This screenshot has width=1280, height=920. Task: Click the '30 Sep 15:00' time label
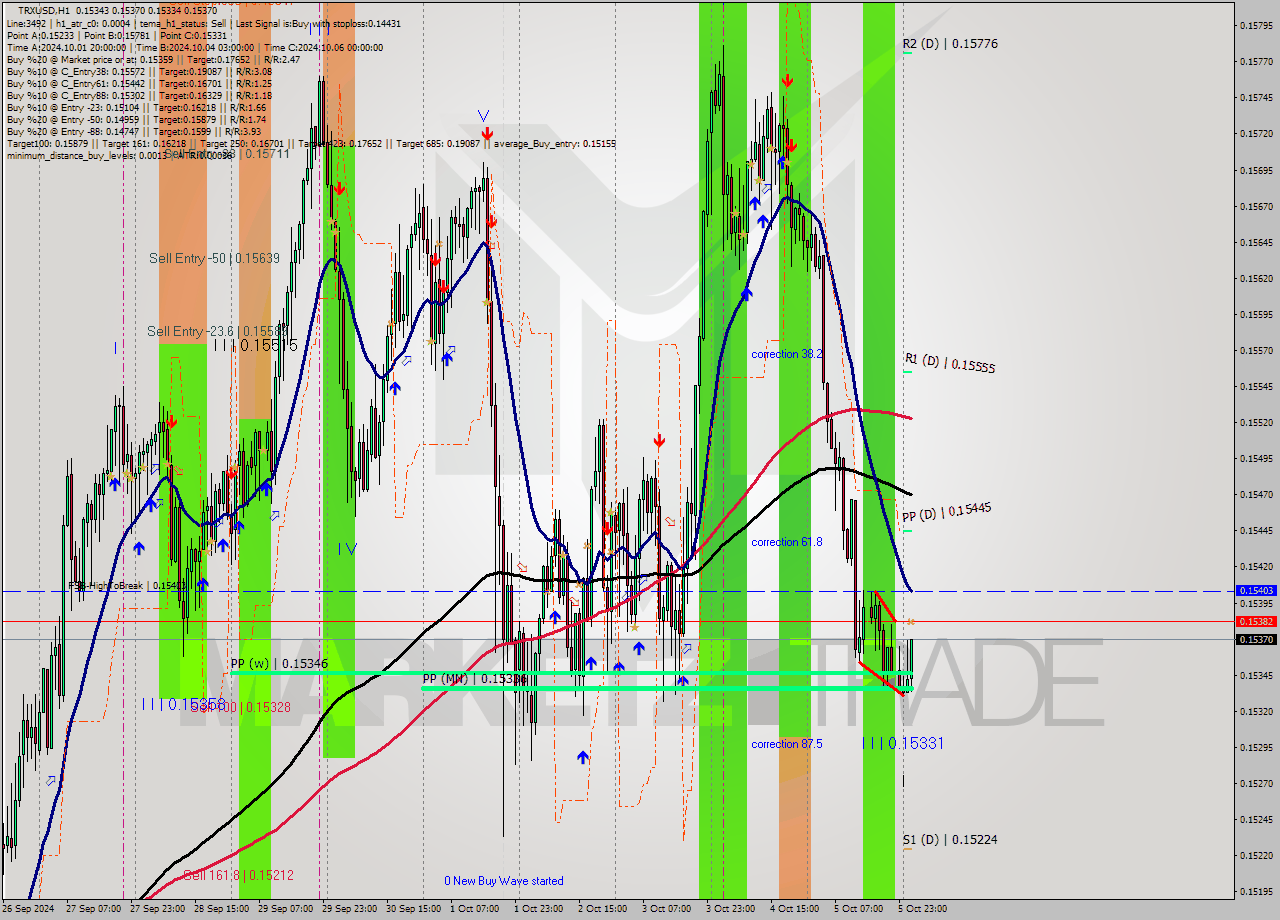coord(411,909)
